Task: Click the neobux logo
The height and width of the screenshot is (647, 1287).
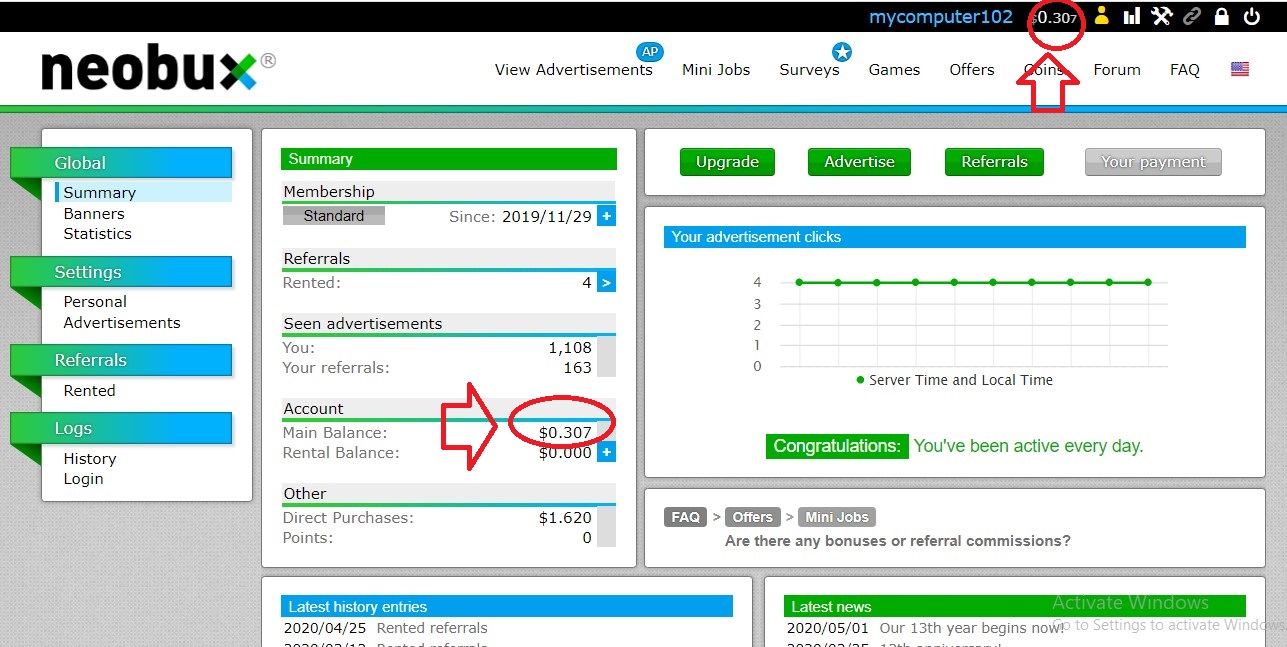Action: (x=158, y=70)
